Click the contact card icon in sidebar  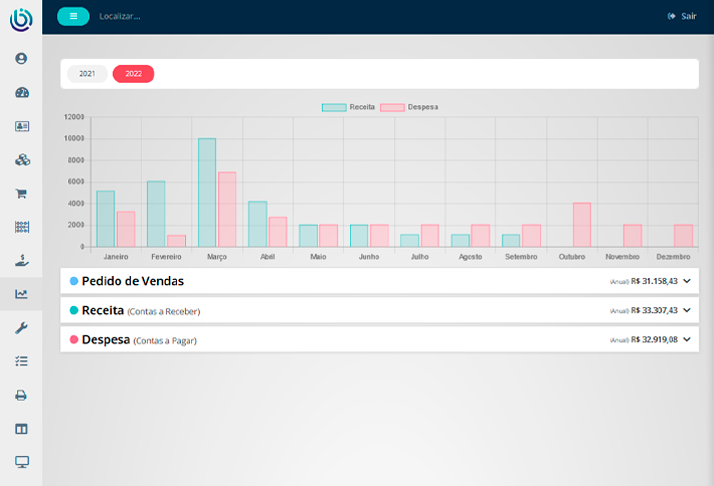[21, 126]
